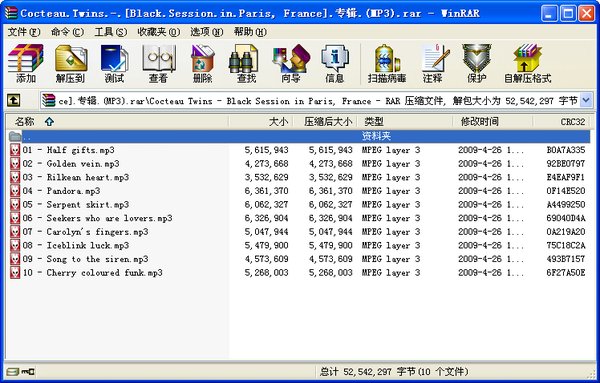The image size is (600, 383).
Task: Click the key icon in status bar
Action: click(28, 372)
